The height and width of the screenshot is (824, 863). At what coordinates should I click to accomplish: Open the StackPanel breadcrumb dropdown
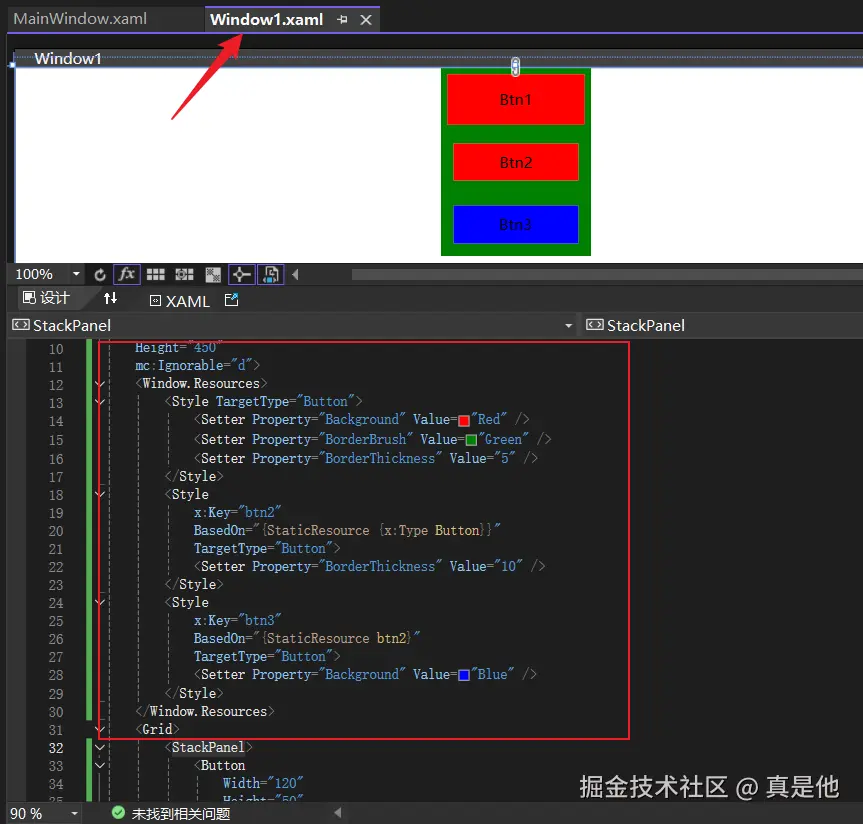[x=568, y=325]
